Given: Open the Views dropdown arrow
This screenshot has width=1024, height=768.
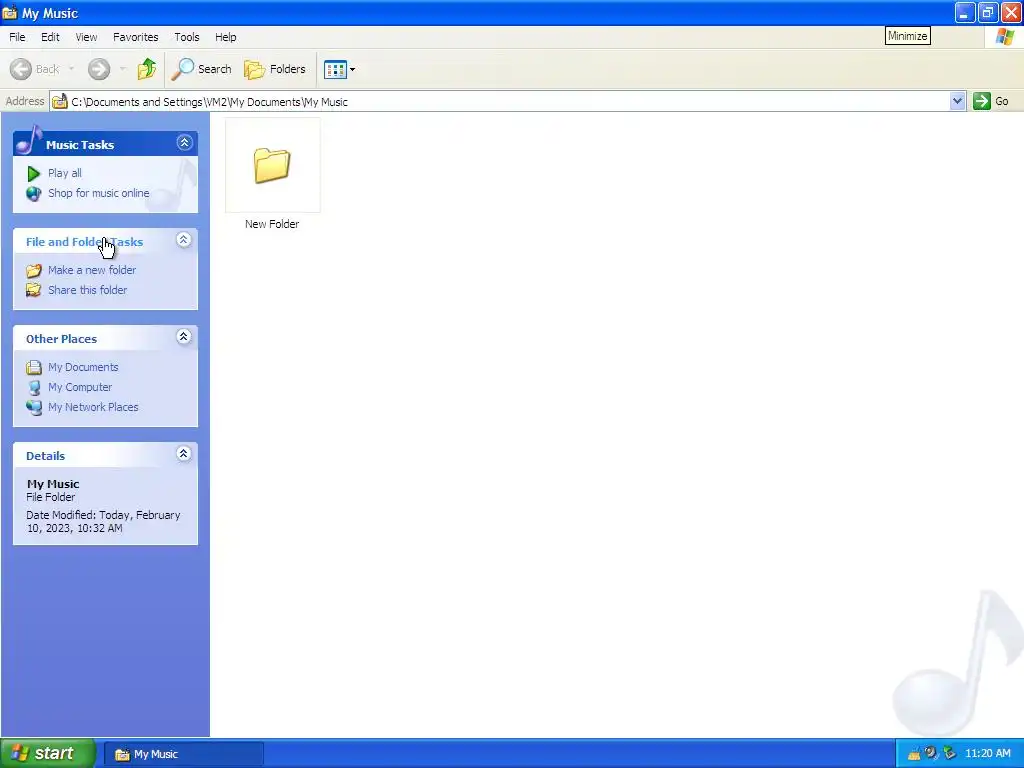Looking at the screenshot, I should point(353,69).
